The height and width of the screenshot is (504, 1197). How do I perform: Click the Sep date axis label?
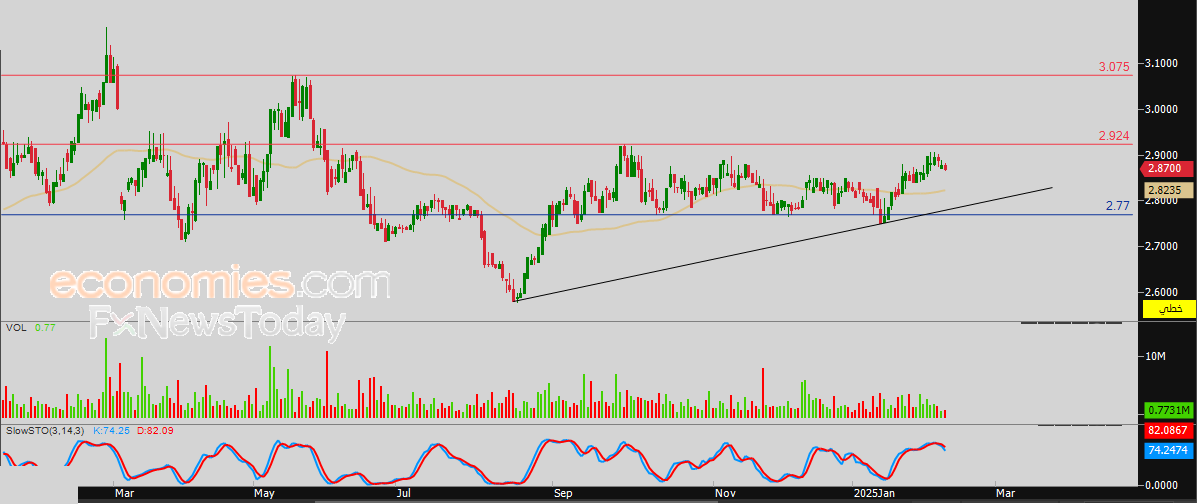[x=563, y=494]
